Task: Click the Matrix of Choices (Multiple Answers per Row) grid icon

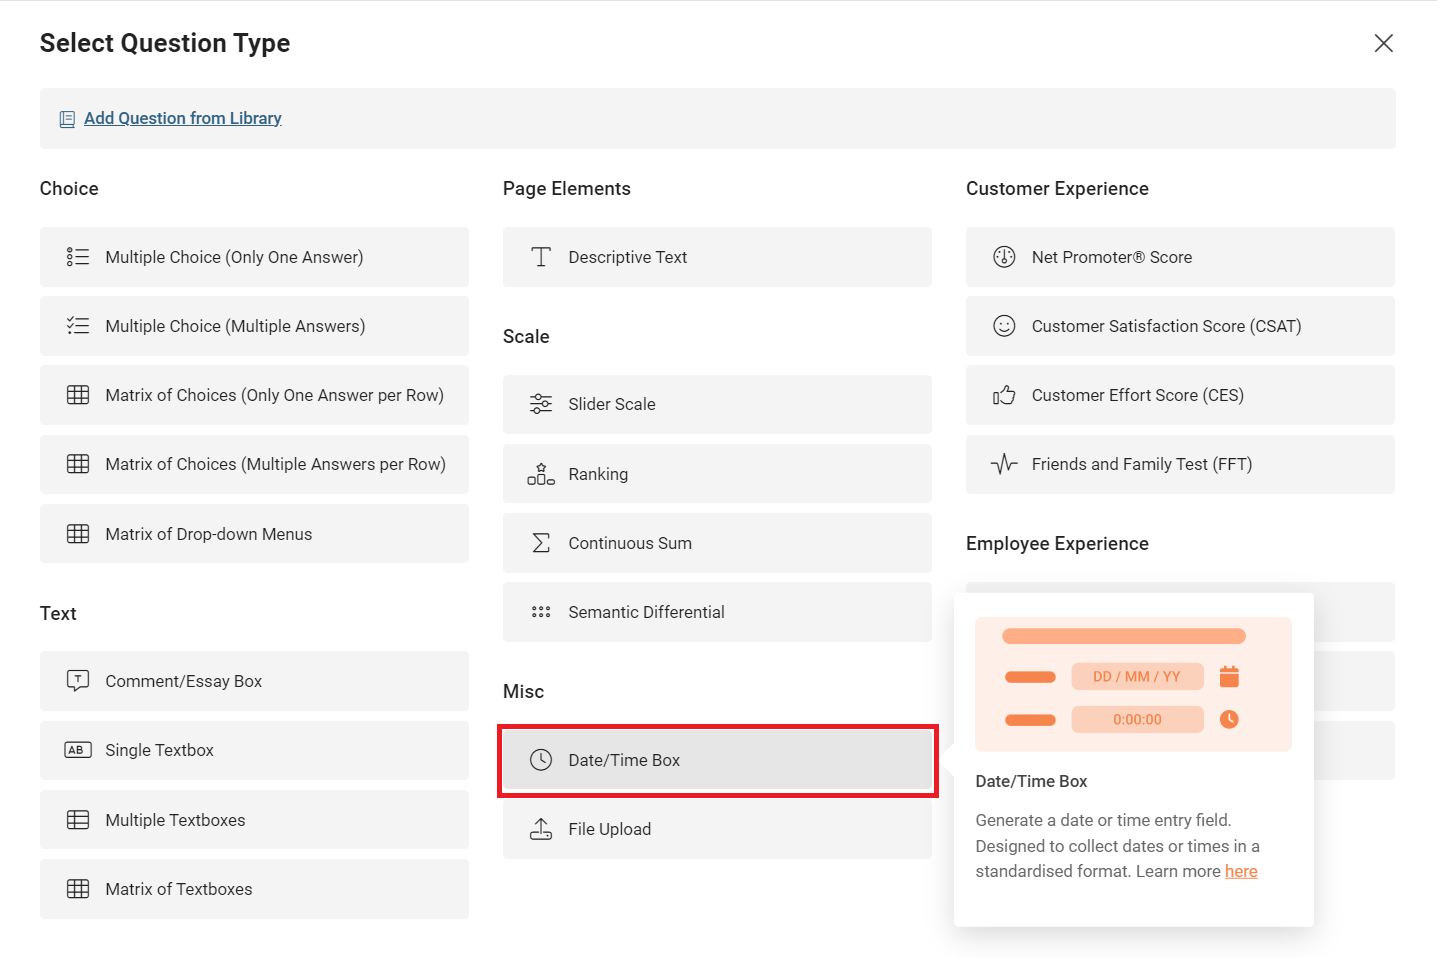Action: (78, 464)
